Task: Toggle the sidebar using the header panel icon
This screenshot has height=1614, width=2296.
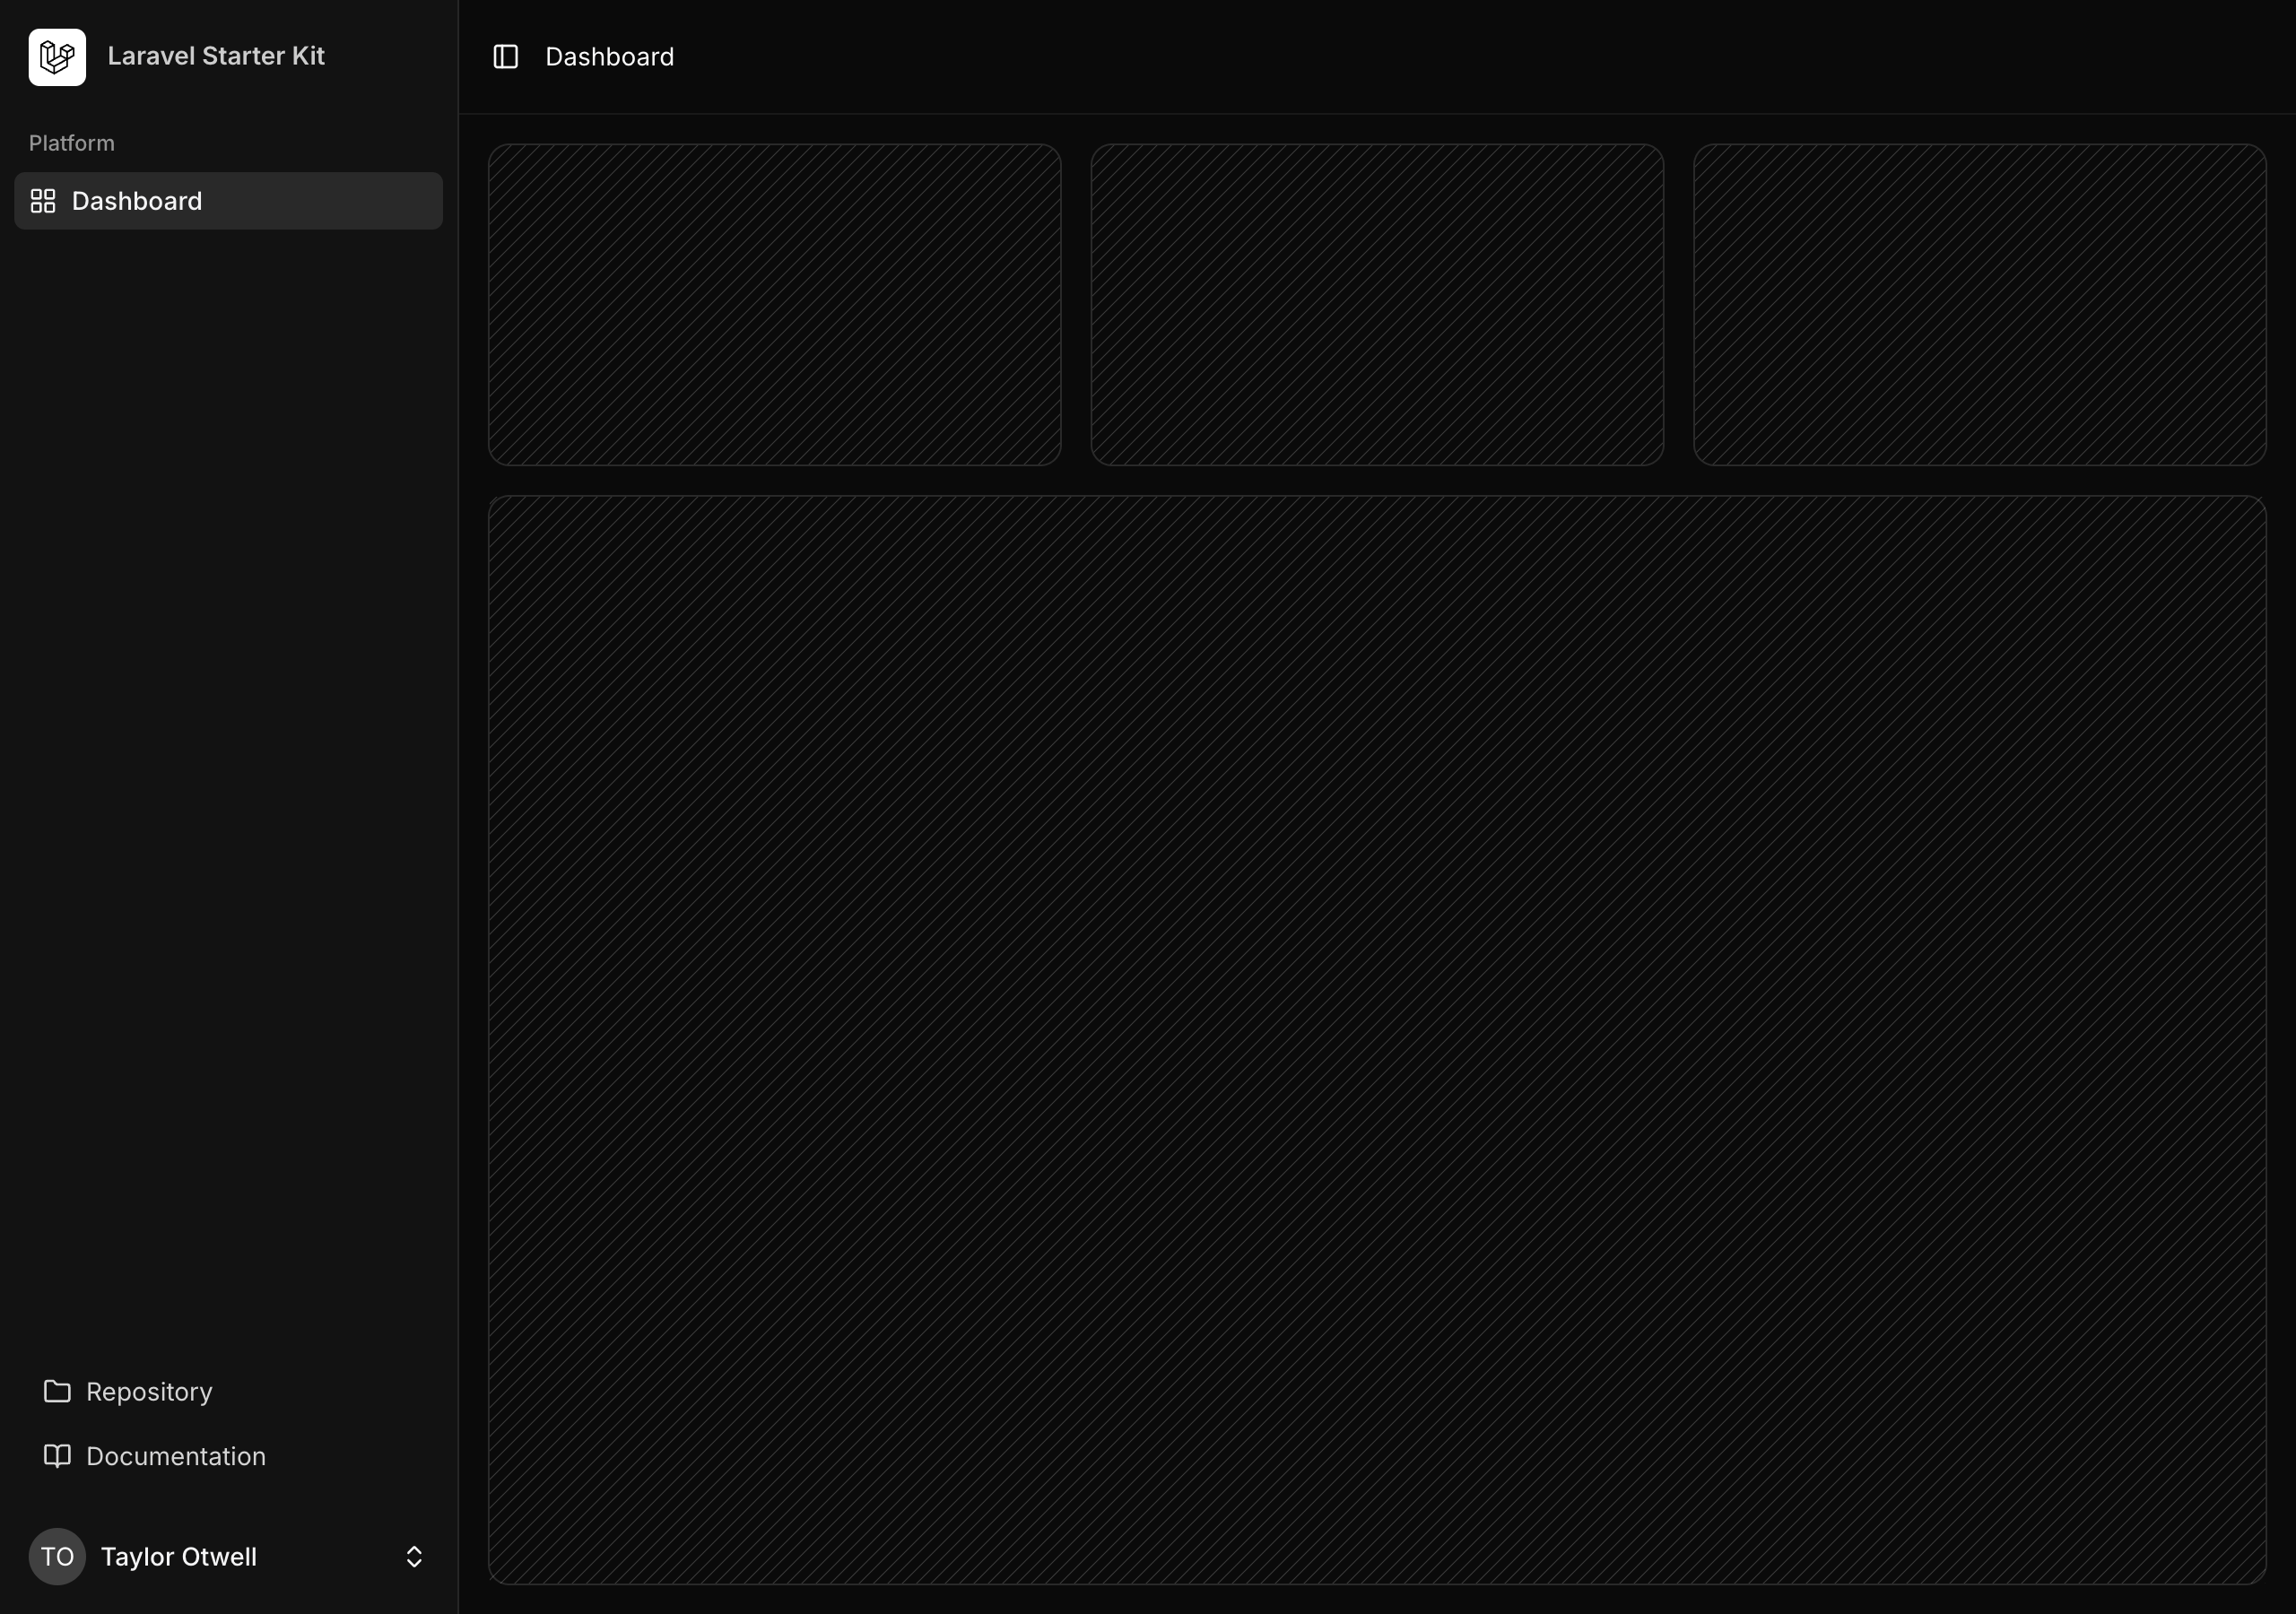Action: [x=506, y=57]
